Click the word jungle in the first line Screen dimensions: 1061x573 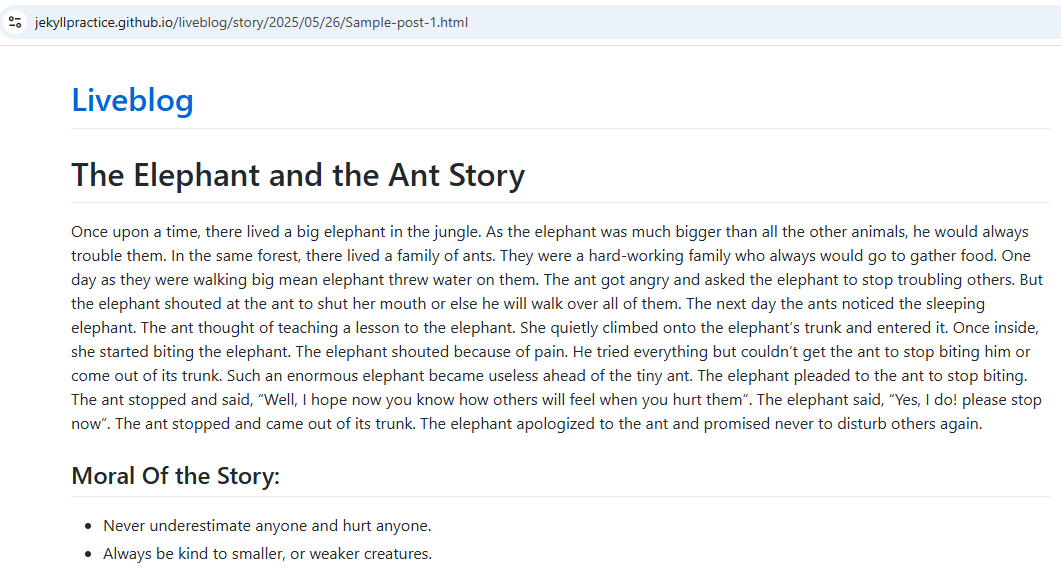(x=455, y=232)
